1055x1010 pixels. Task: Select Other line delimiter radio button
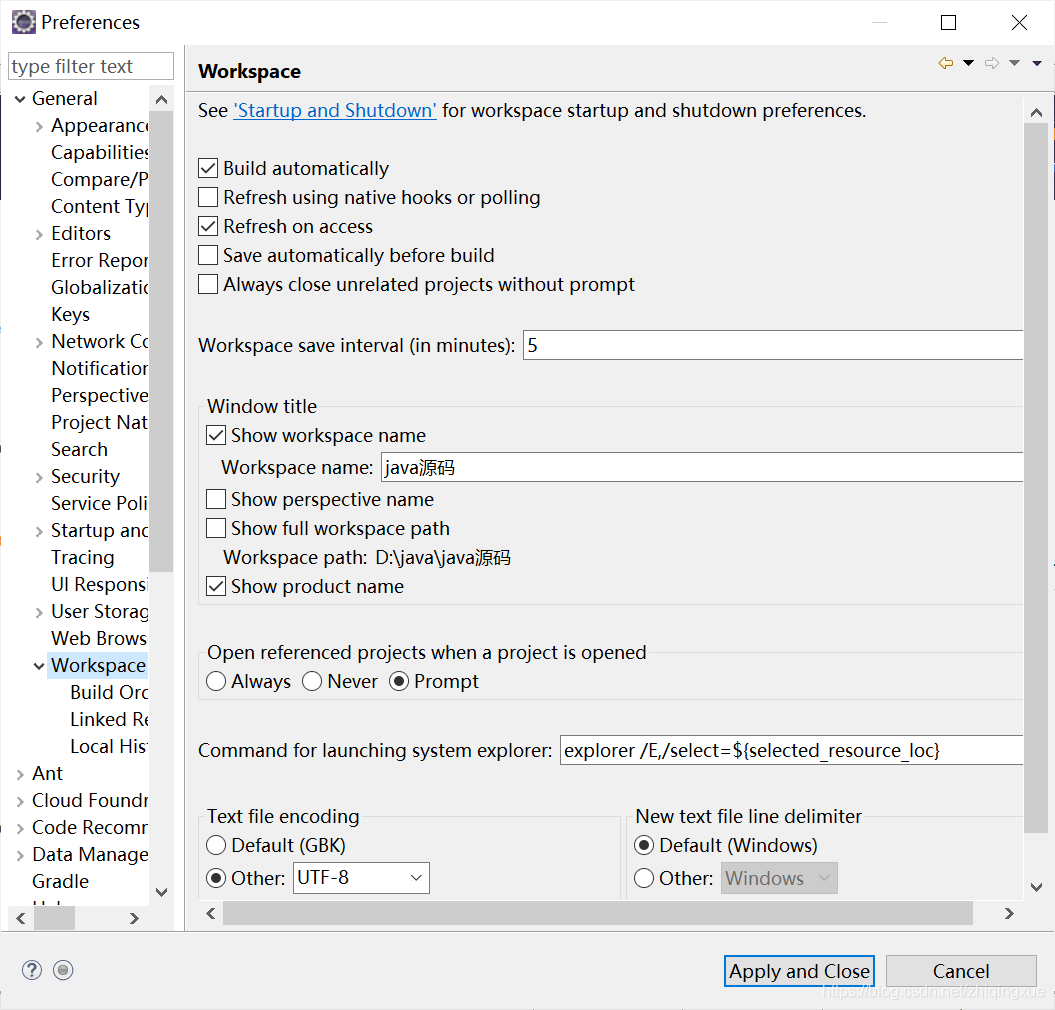644,878
